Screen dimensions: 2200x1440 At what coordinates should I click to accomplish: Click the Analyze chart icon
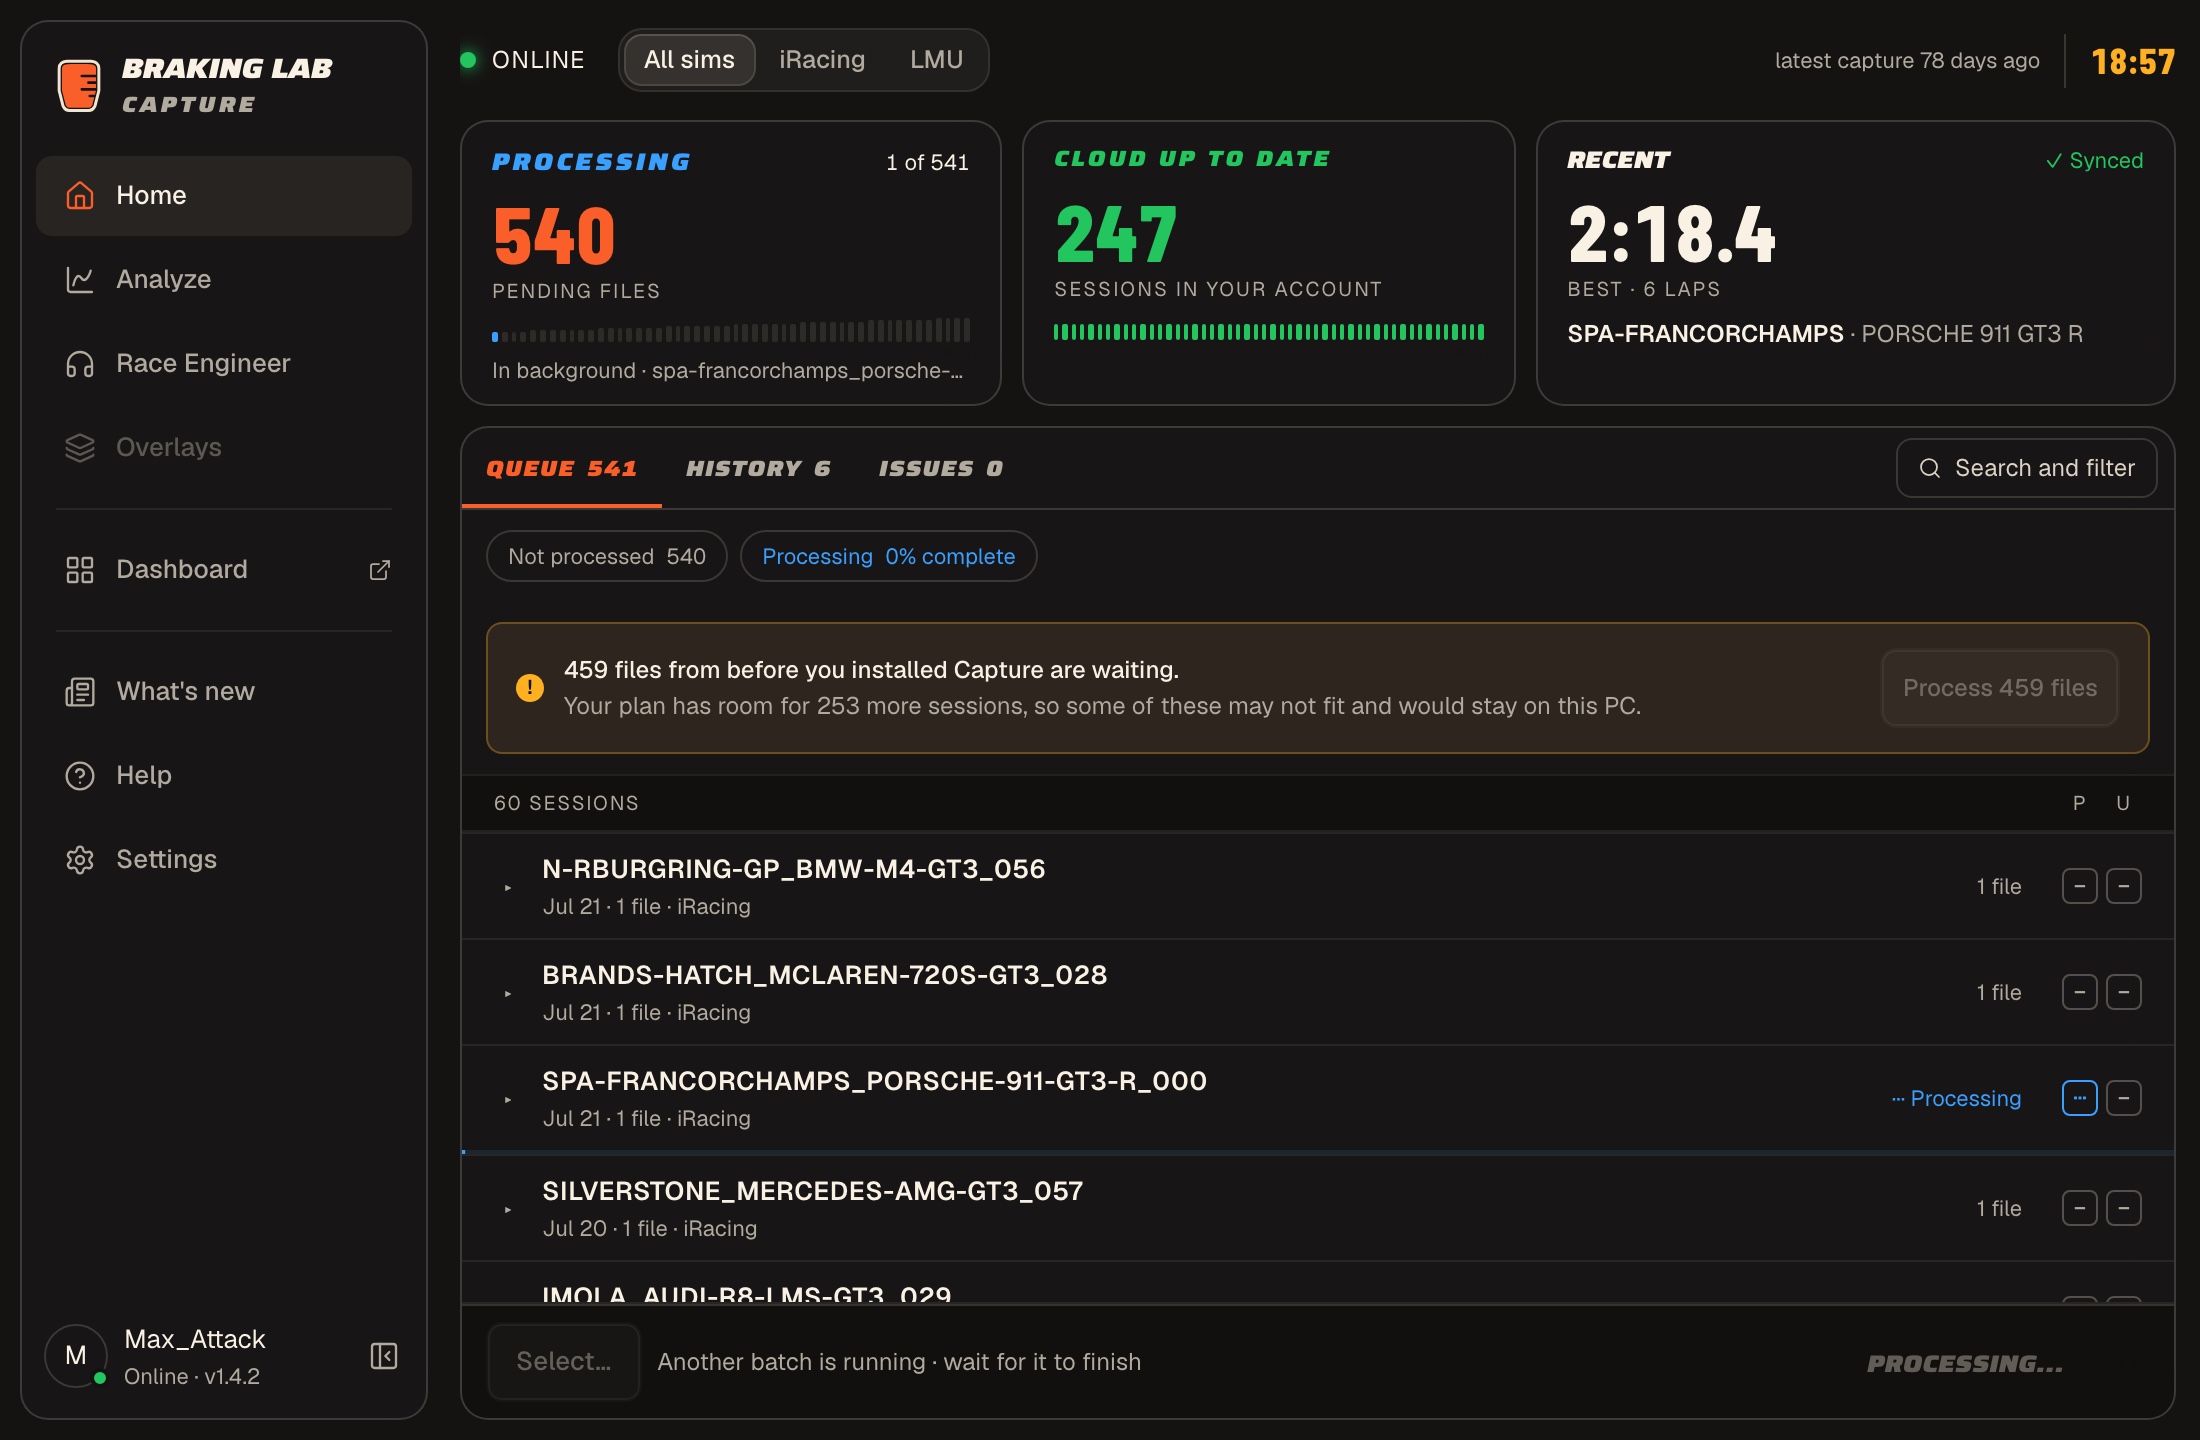(80, 279)
